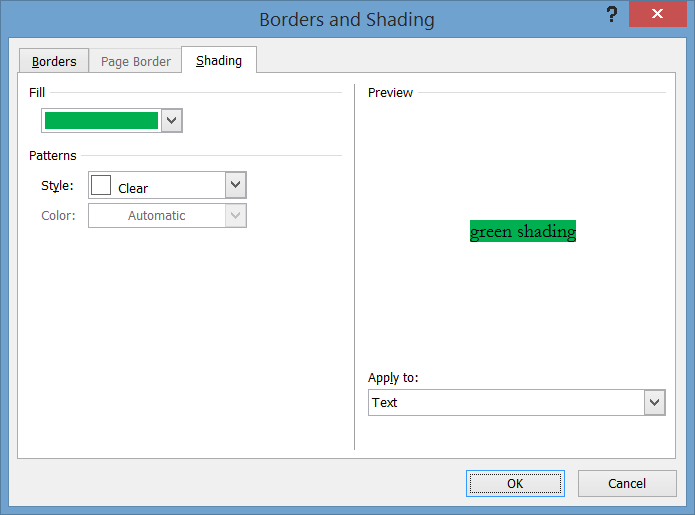Viewport: 695px width, 515px height.
Task: Click the Patterns section label
Action: point(53,156)
